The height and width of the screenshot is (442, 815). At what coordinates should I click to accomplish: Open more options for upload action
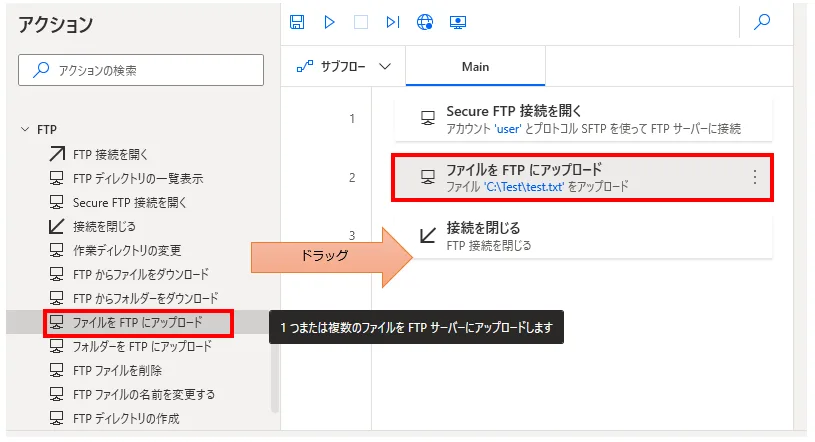click(754, 177)
